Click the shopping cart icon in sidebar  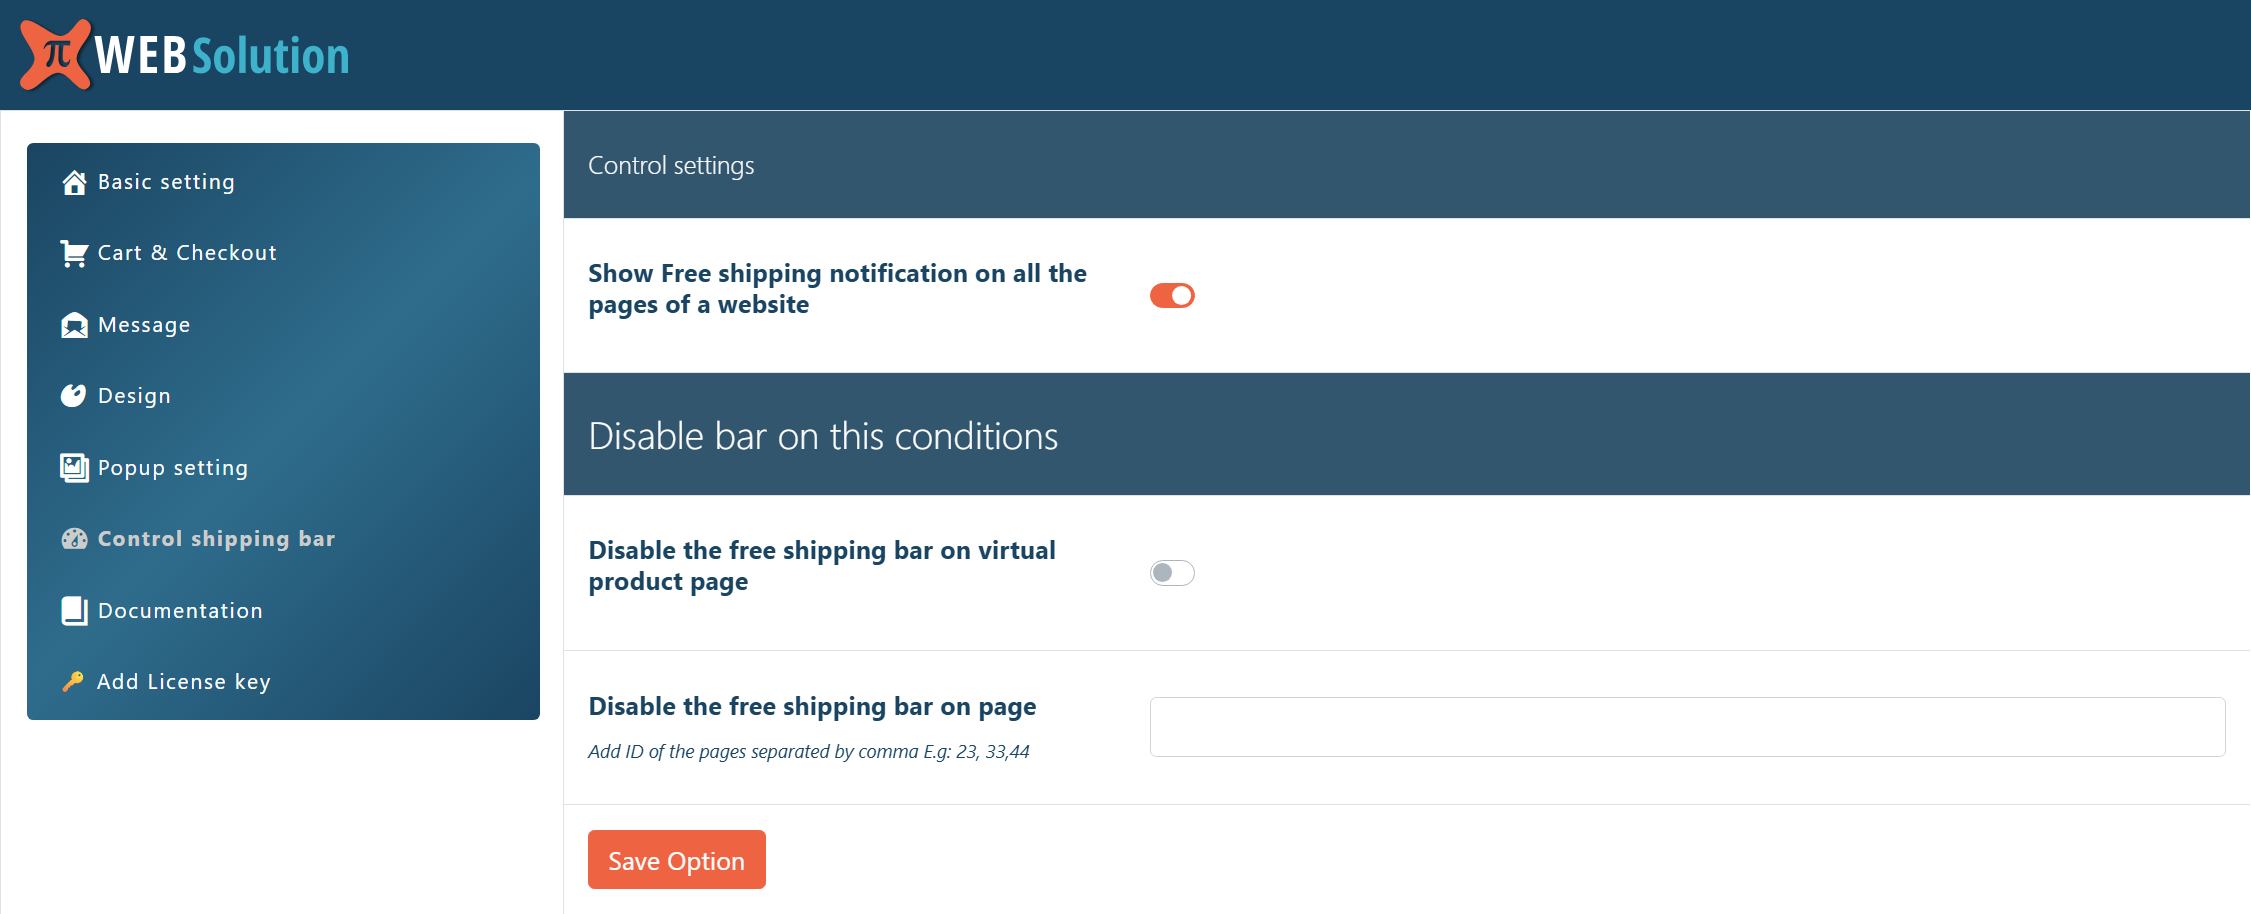coord(74,254)
